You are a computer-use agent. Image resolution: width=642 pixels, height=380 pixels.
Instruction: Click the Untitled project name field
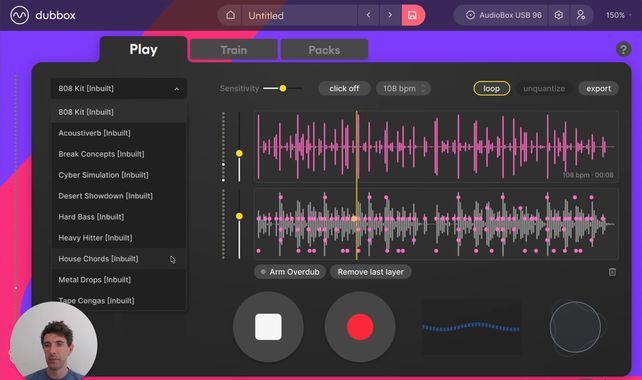point(301,15)
